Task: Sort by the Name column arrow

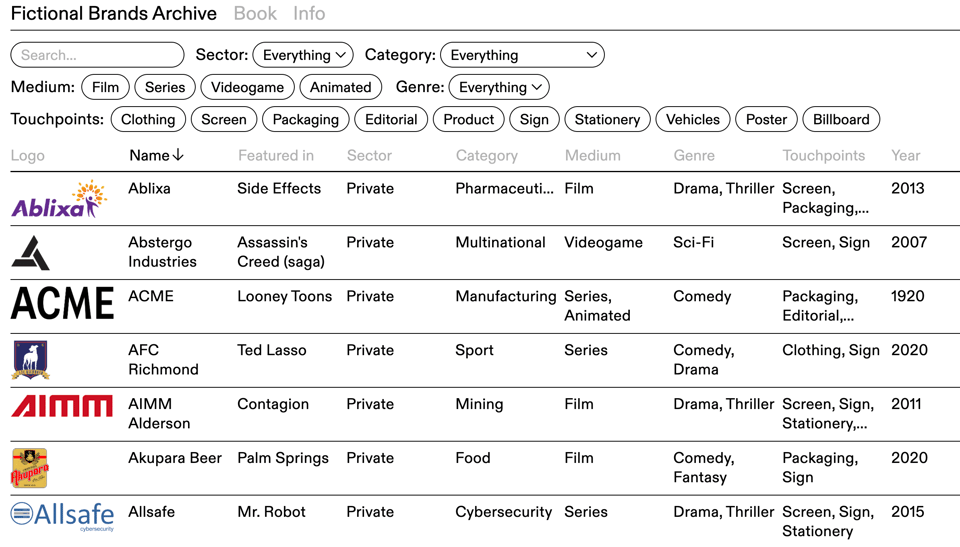Action: pyautogui.click(x=178, y=156)
